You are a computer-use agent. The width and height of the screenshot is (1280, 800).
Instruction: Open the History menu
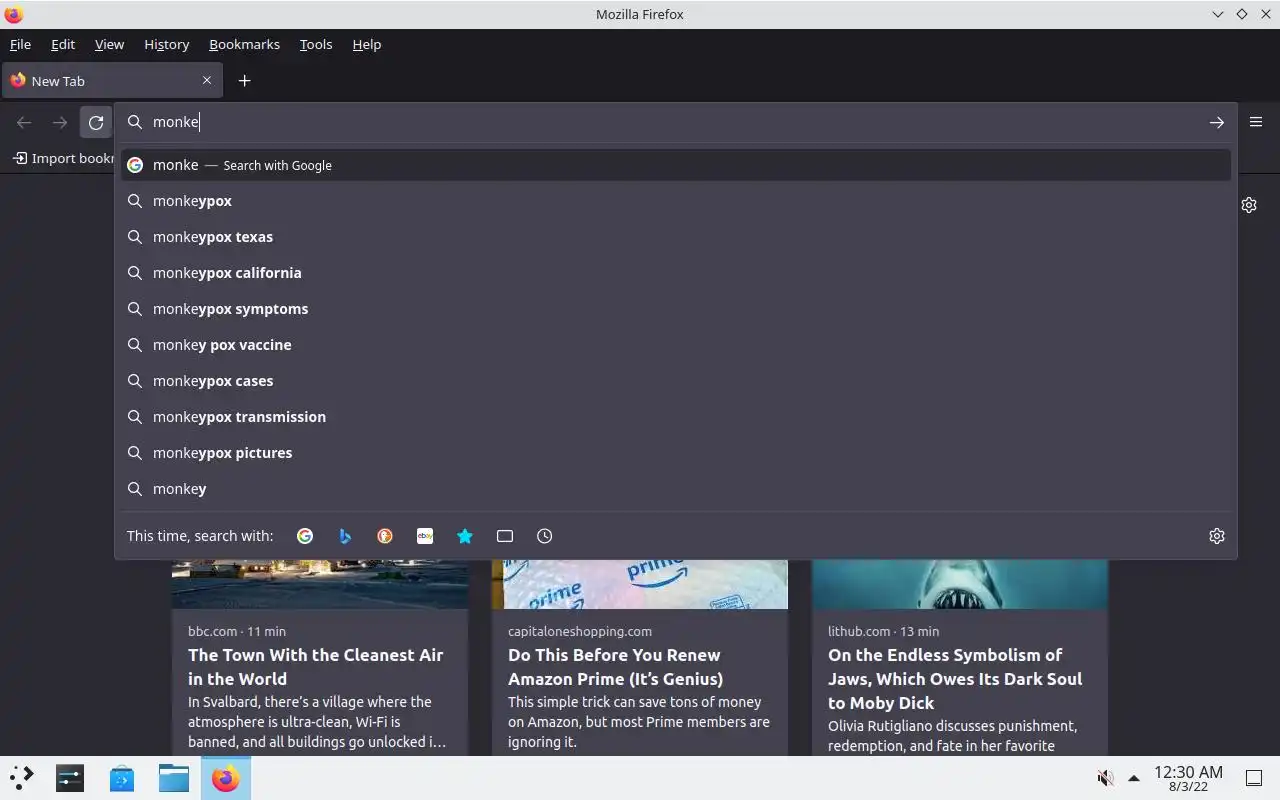pyautogui.click(x=166, y=44)
